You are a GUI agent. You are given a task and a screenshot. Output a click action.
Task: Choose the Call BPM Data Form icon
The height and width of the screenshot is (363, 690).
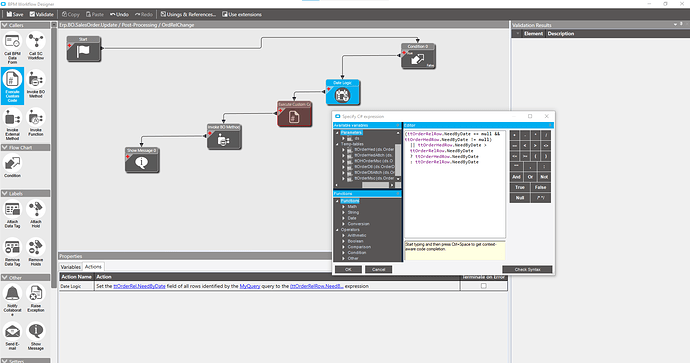pos(12,48)
